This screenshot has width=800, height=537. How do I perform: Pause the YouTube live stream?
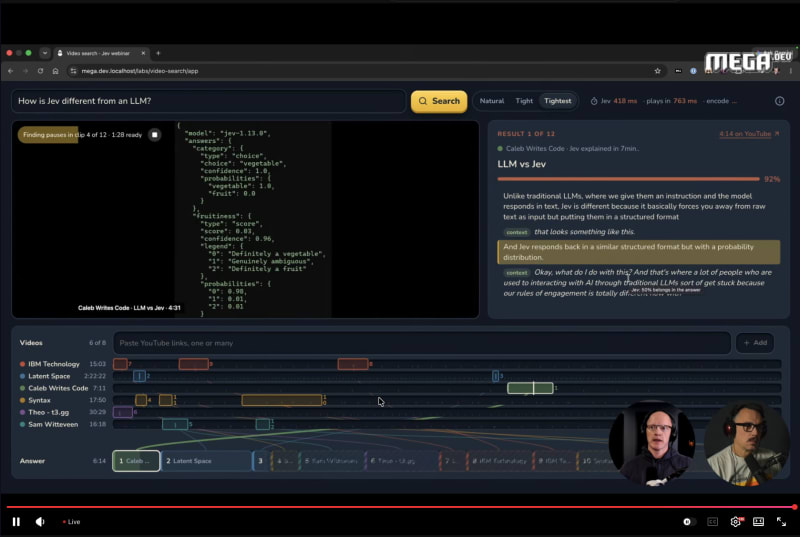point(16,522)
